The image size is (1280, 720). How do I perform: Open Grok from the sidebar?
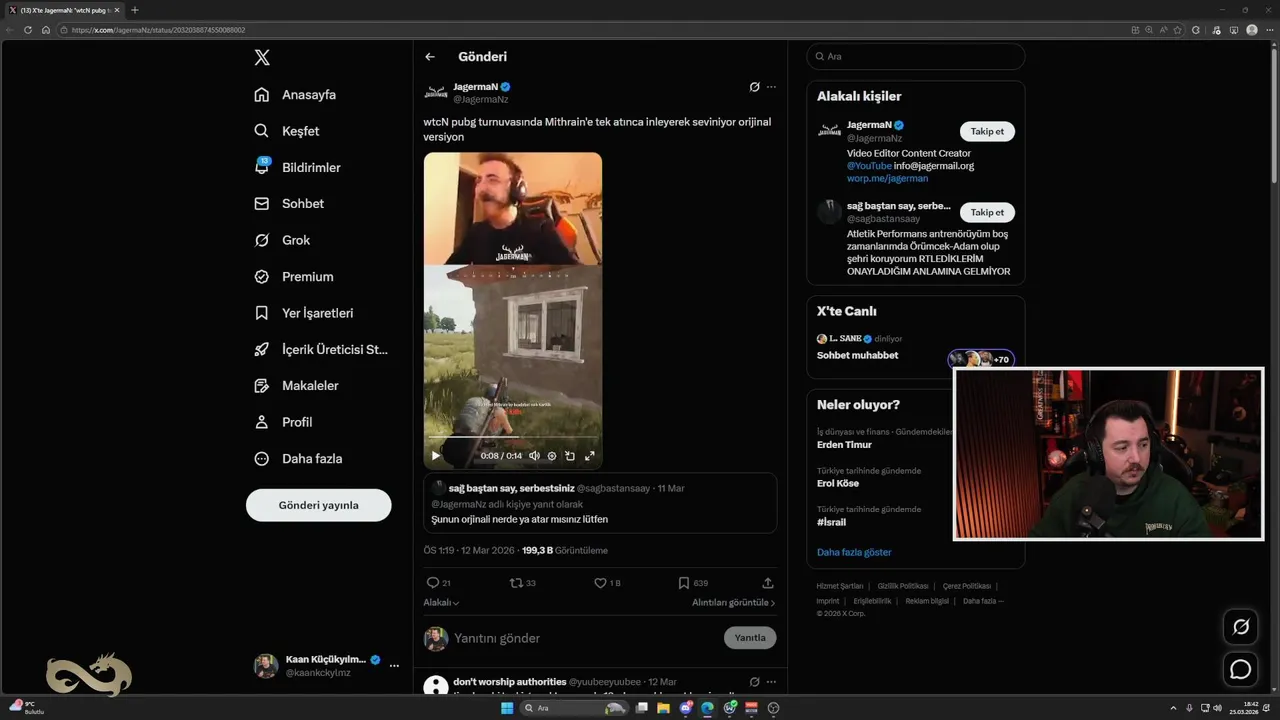[x=282, y=240]
